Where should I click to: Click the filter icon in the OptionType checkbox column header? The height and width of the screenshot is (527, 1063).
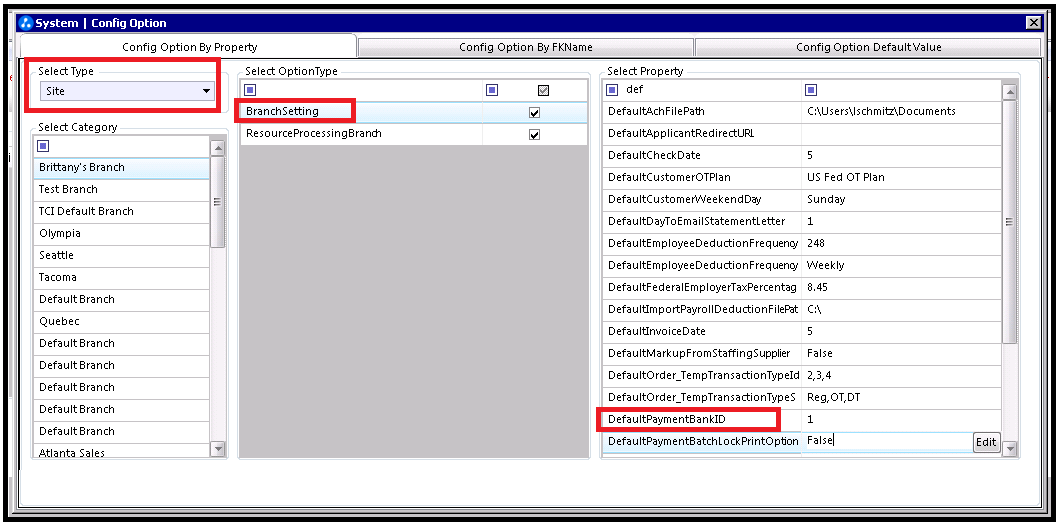[492, 90]
